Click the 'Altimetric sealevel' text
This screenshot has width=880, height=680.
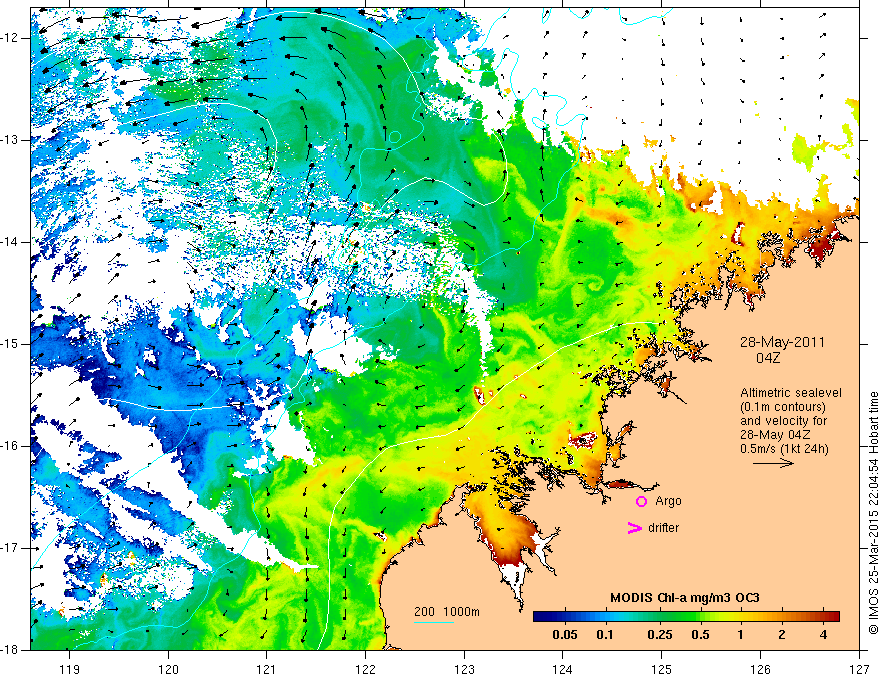pyautogui.click(x=791, y=393)
